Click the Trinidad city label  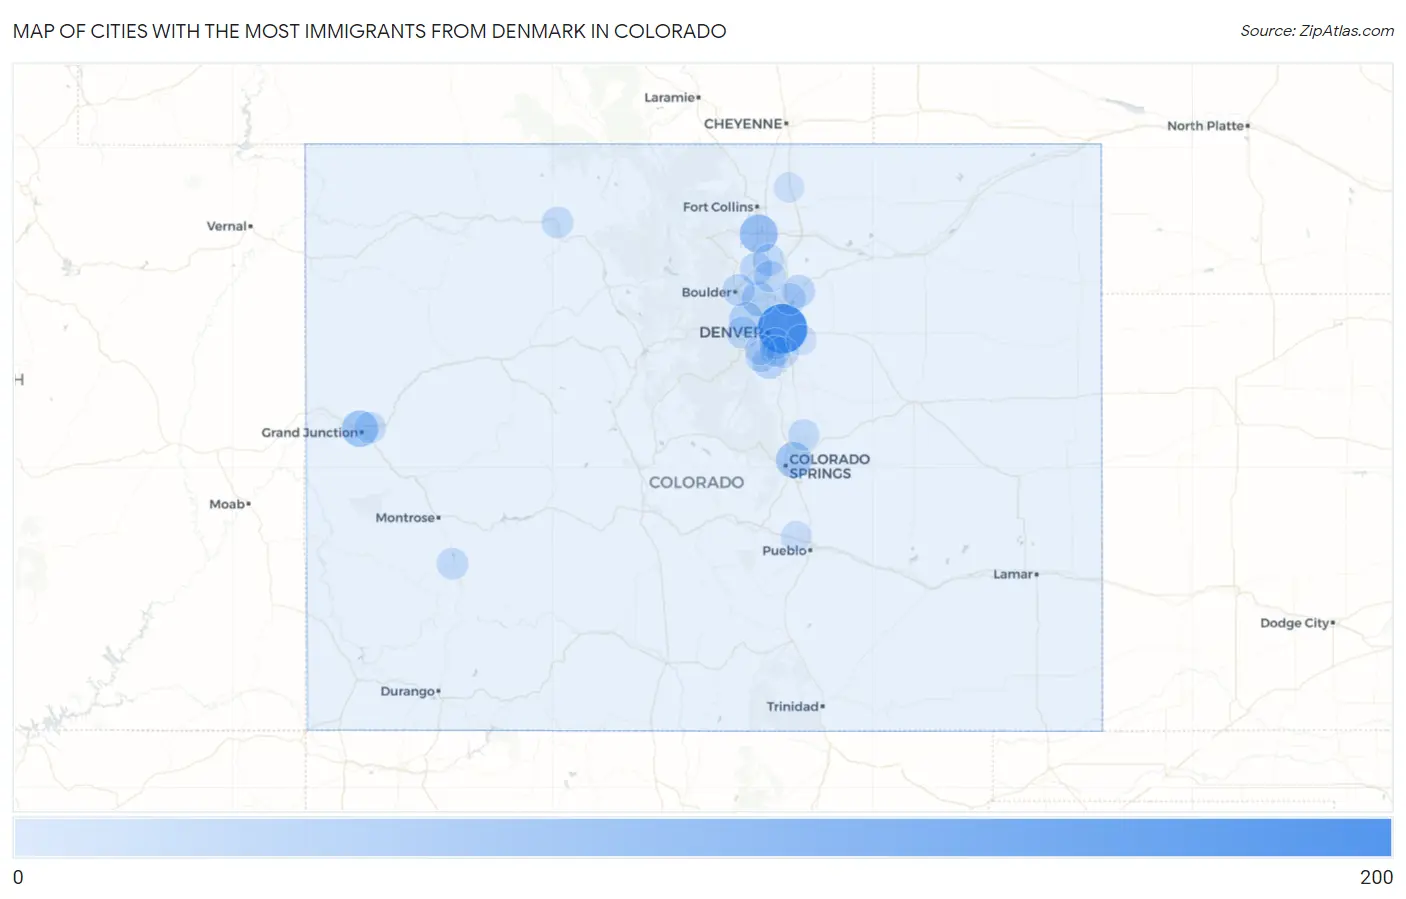[x=795, y=706]
